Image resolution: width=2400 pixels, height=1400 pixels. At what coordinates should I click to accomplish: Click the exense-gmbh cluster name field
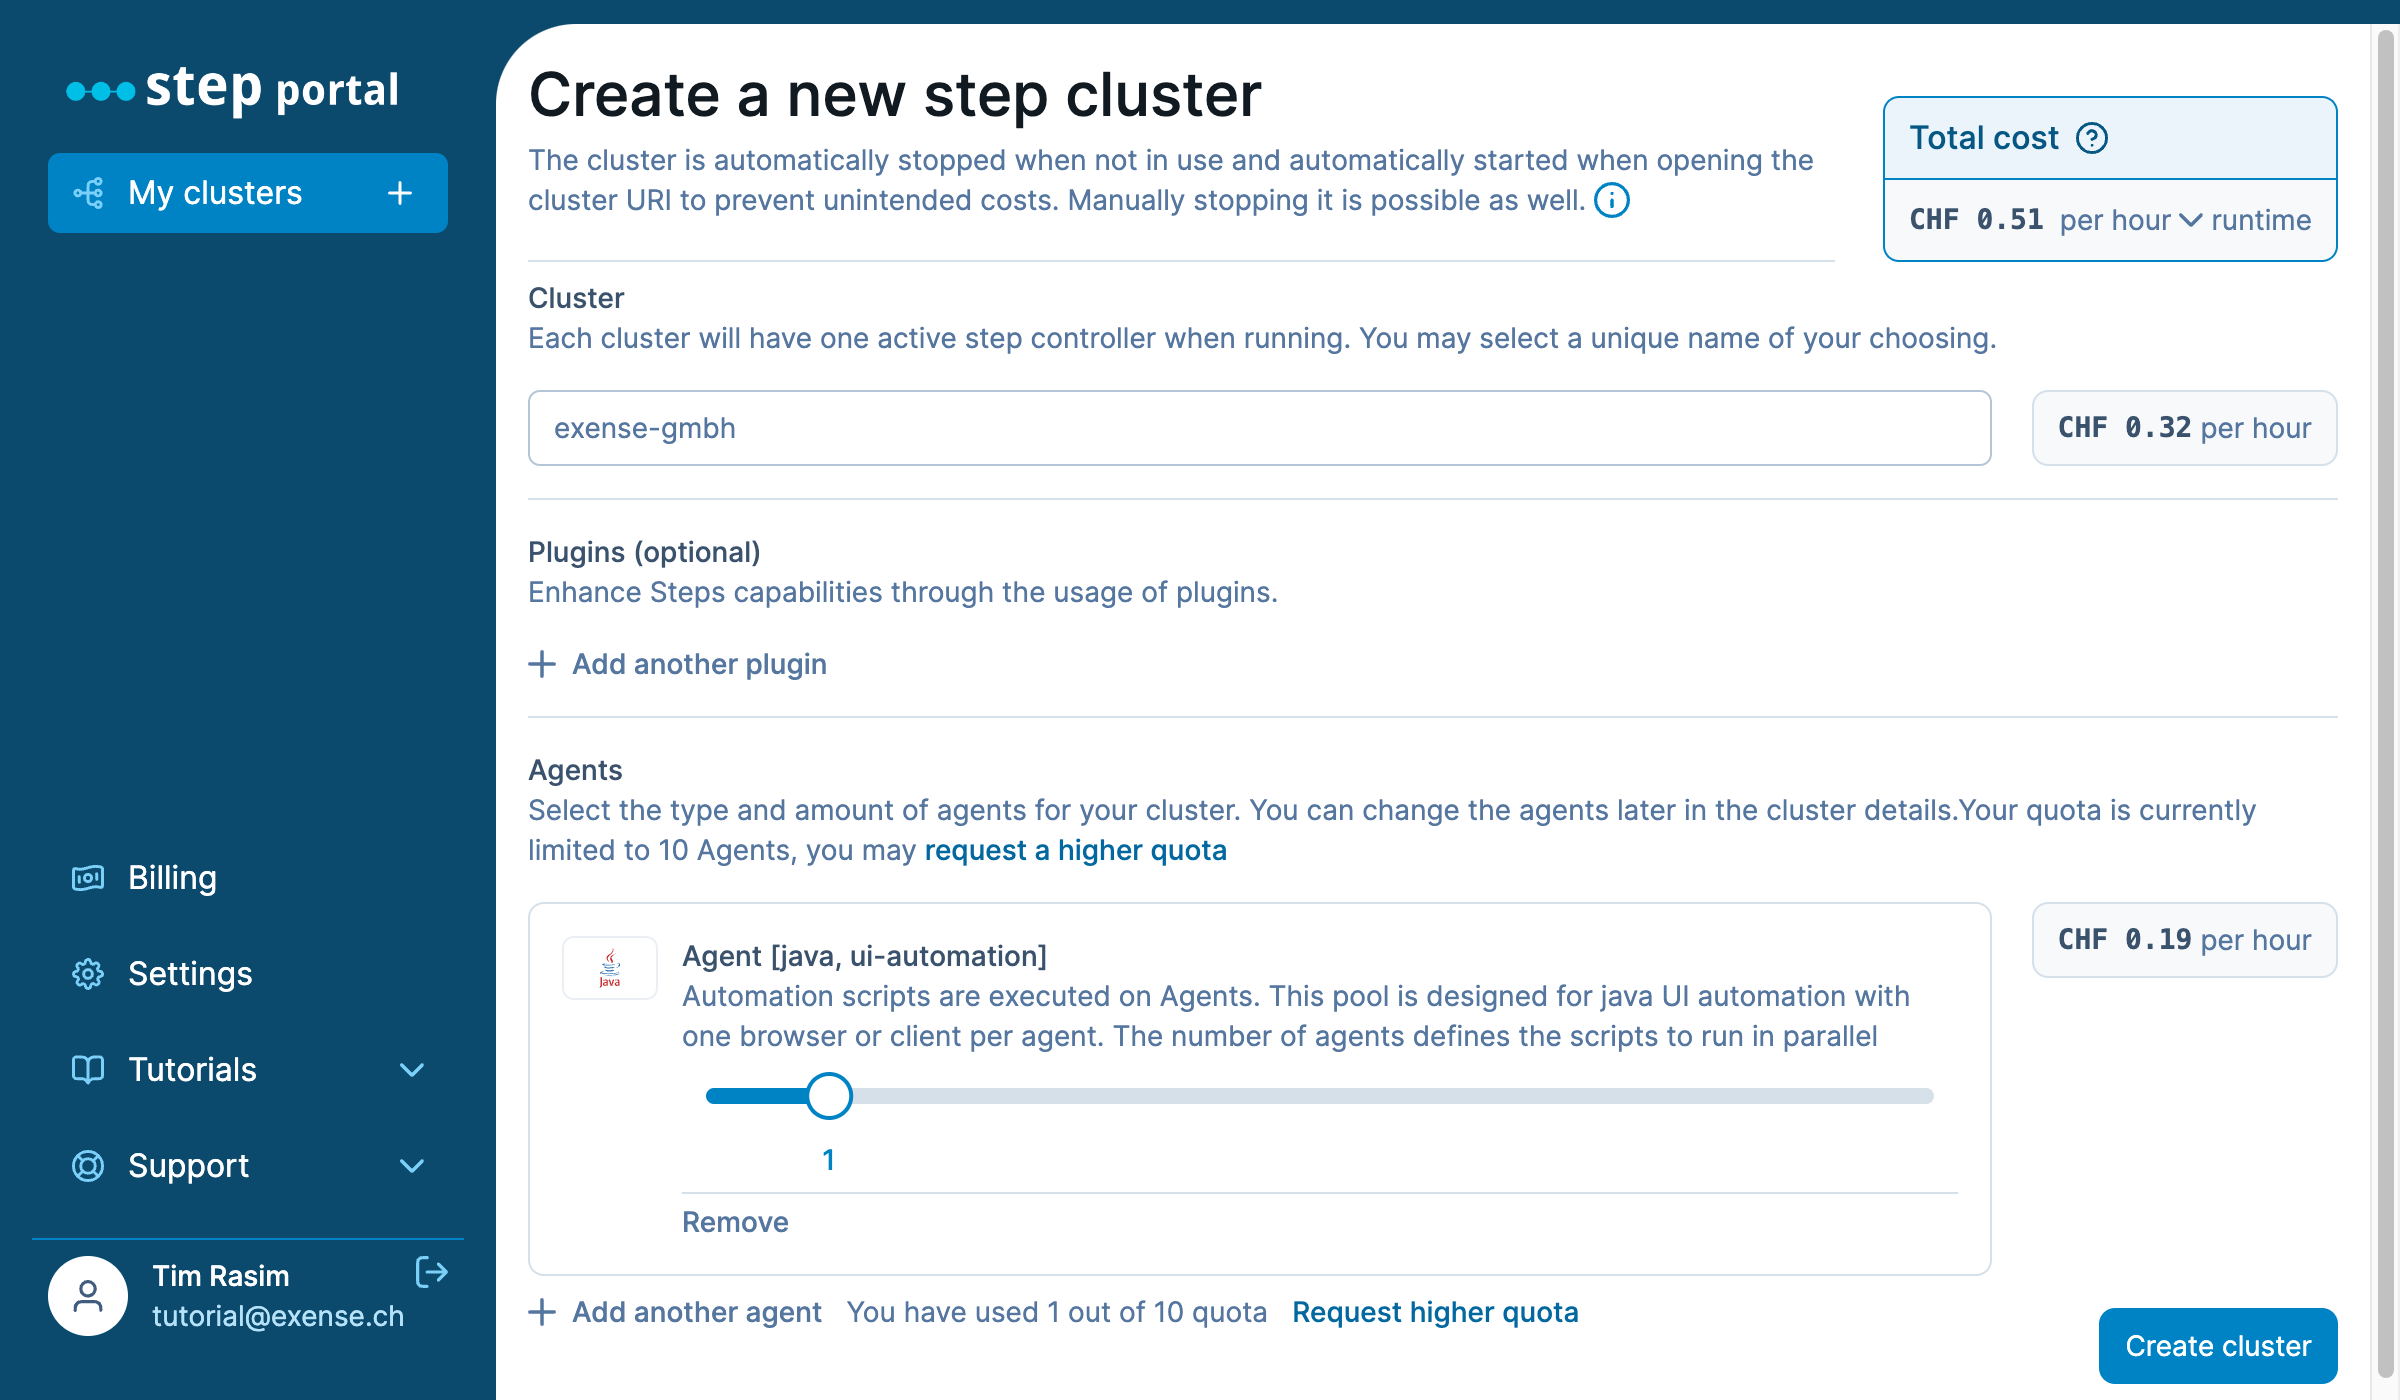pyautogui.click(x=1258, y=428)
